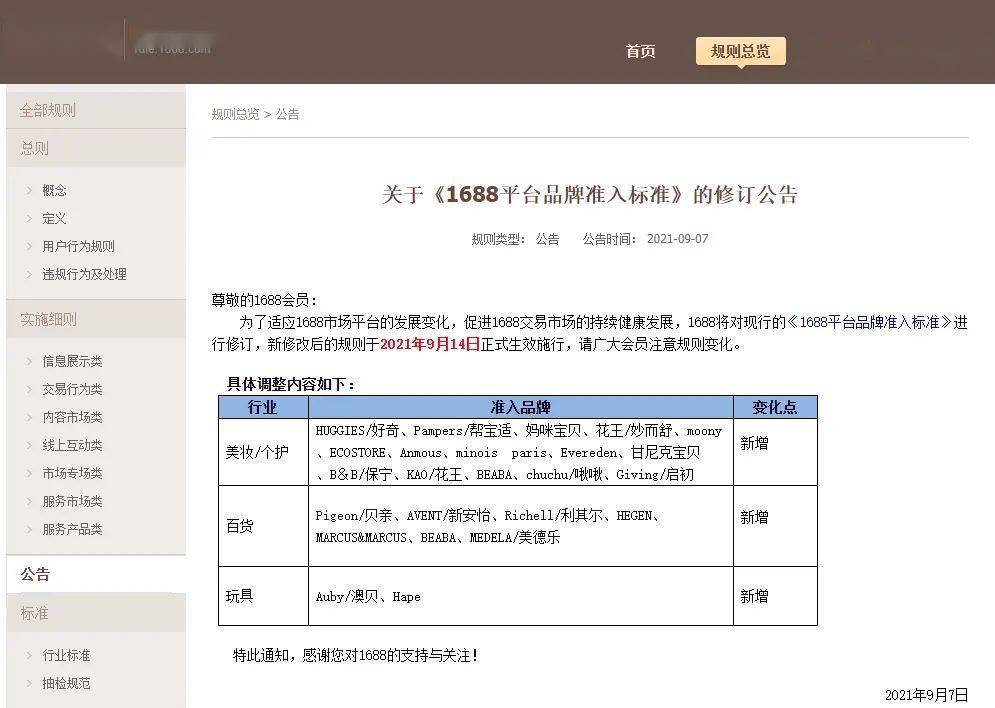Screen dimensions: 995x708
Task: Click the 变化点 table column header
Action: coord(775,407)
